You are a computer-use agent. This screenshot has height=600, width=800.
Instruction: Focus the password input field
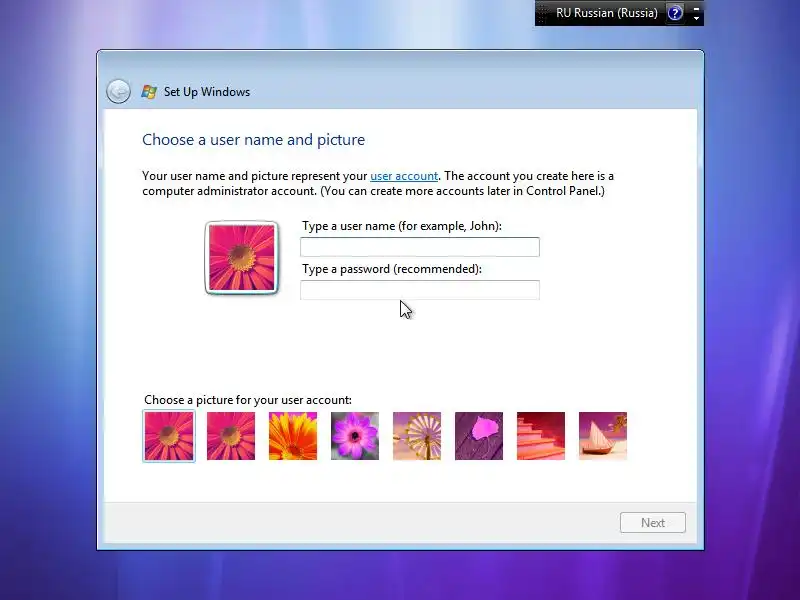tap(419, 290)
